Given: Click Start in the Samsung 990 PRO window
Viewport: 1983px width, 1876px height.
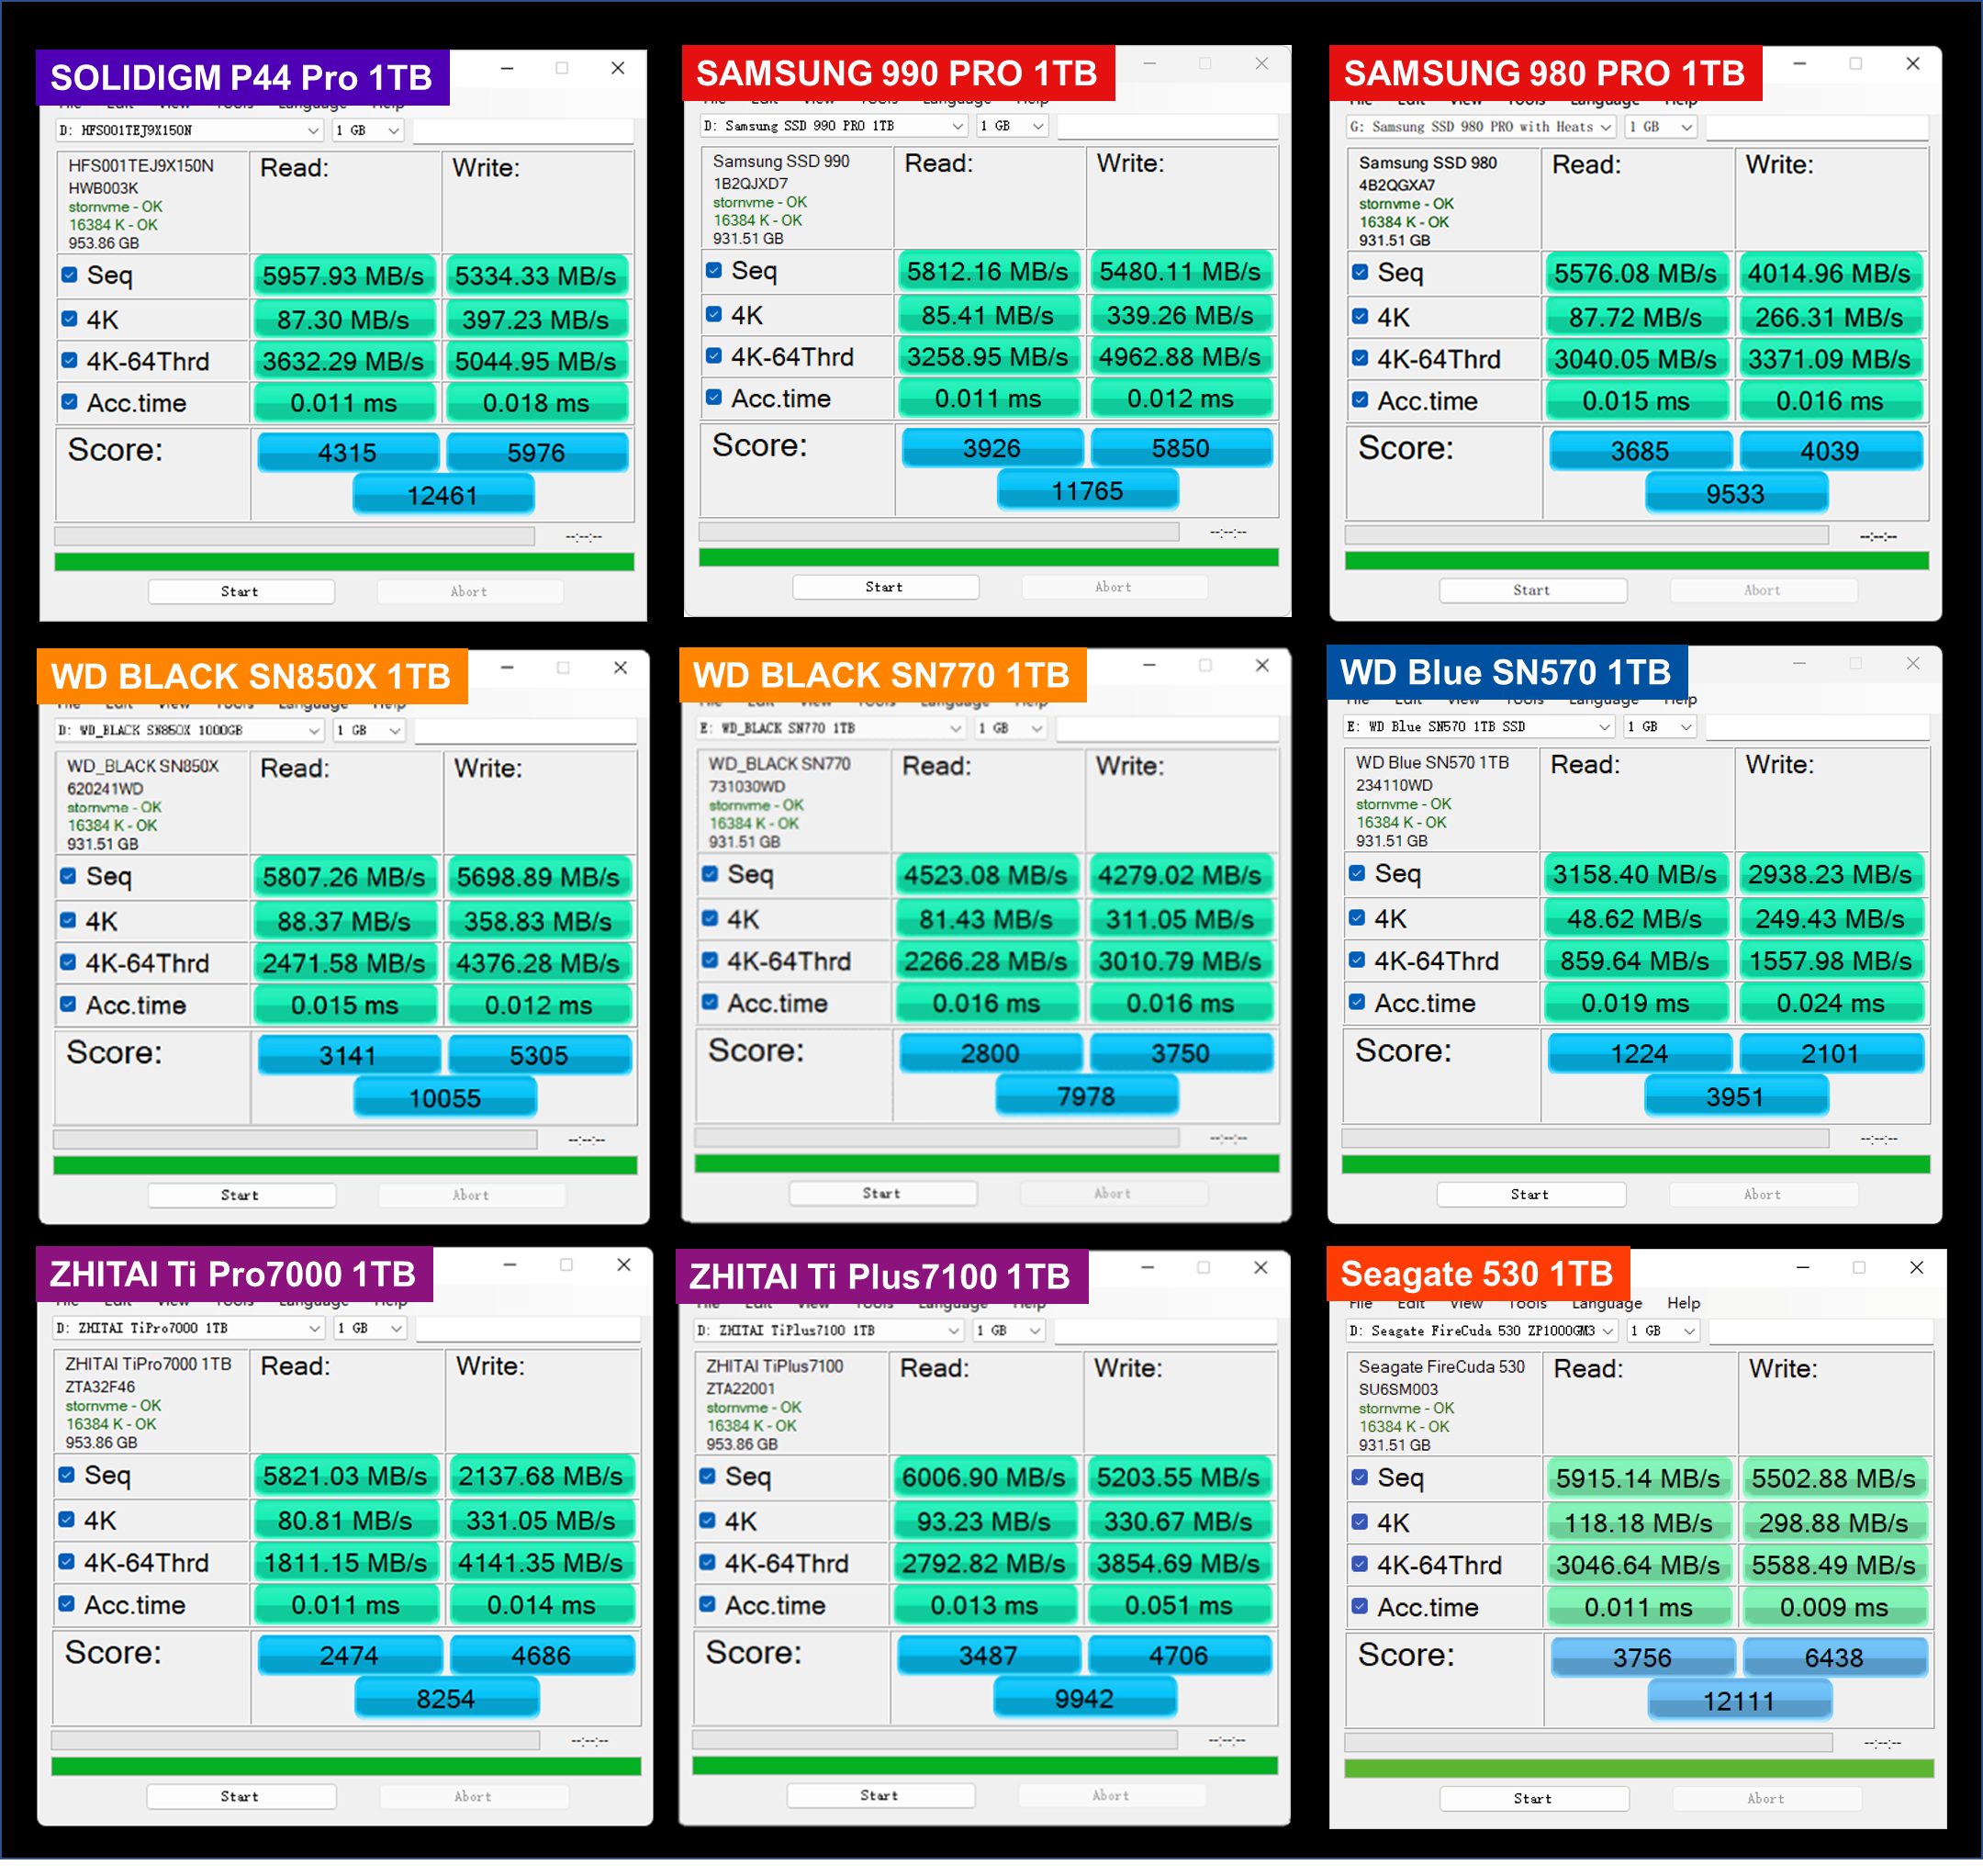Looking at the screenshot, I should pyautogui.click(x=884, y=587).
